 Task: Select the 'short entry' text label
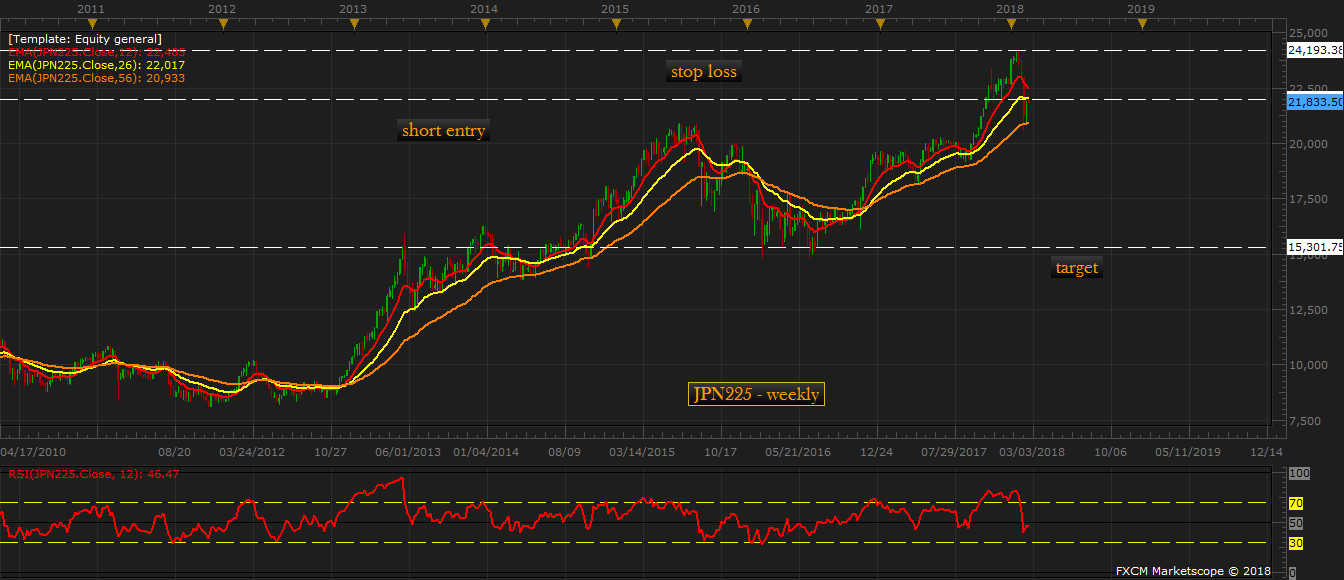pos(443,130)
